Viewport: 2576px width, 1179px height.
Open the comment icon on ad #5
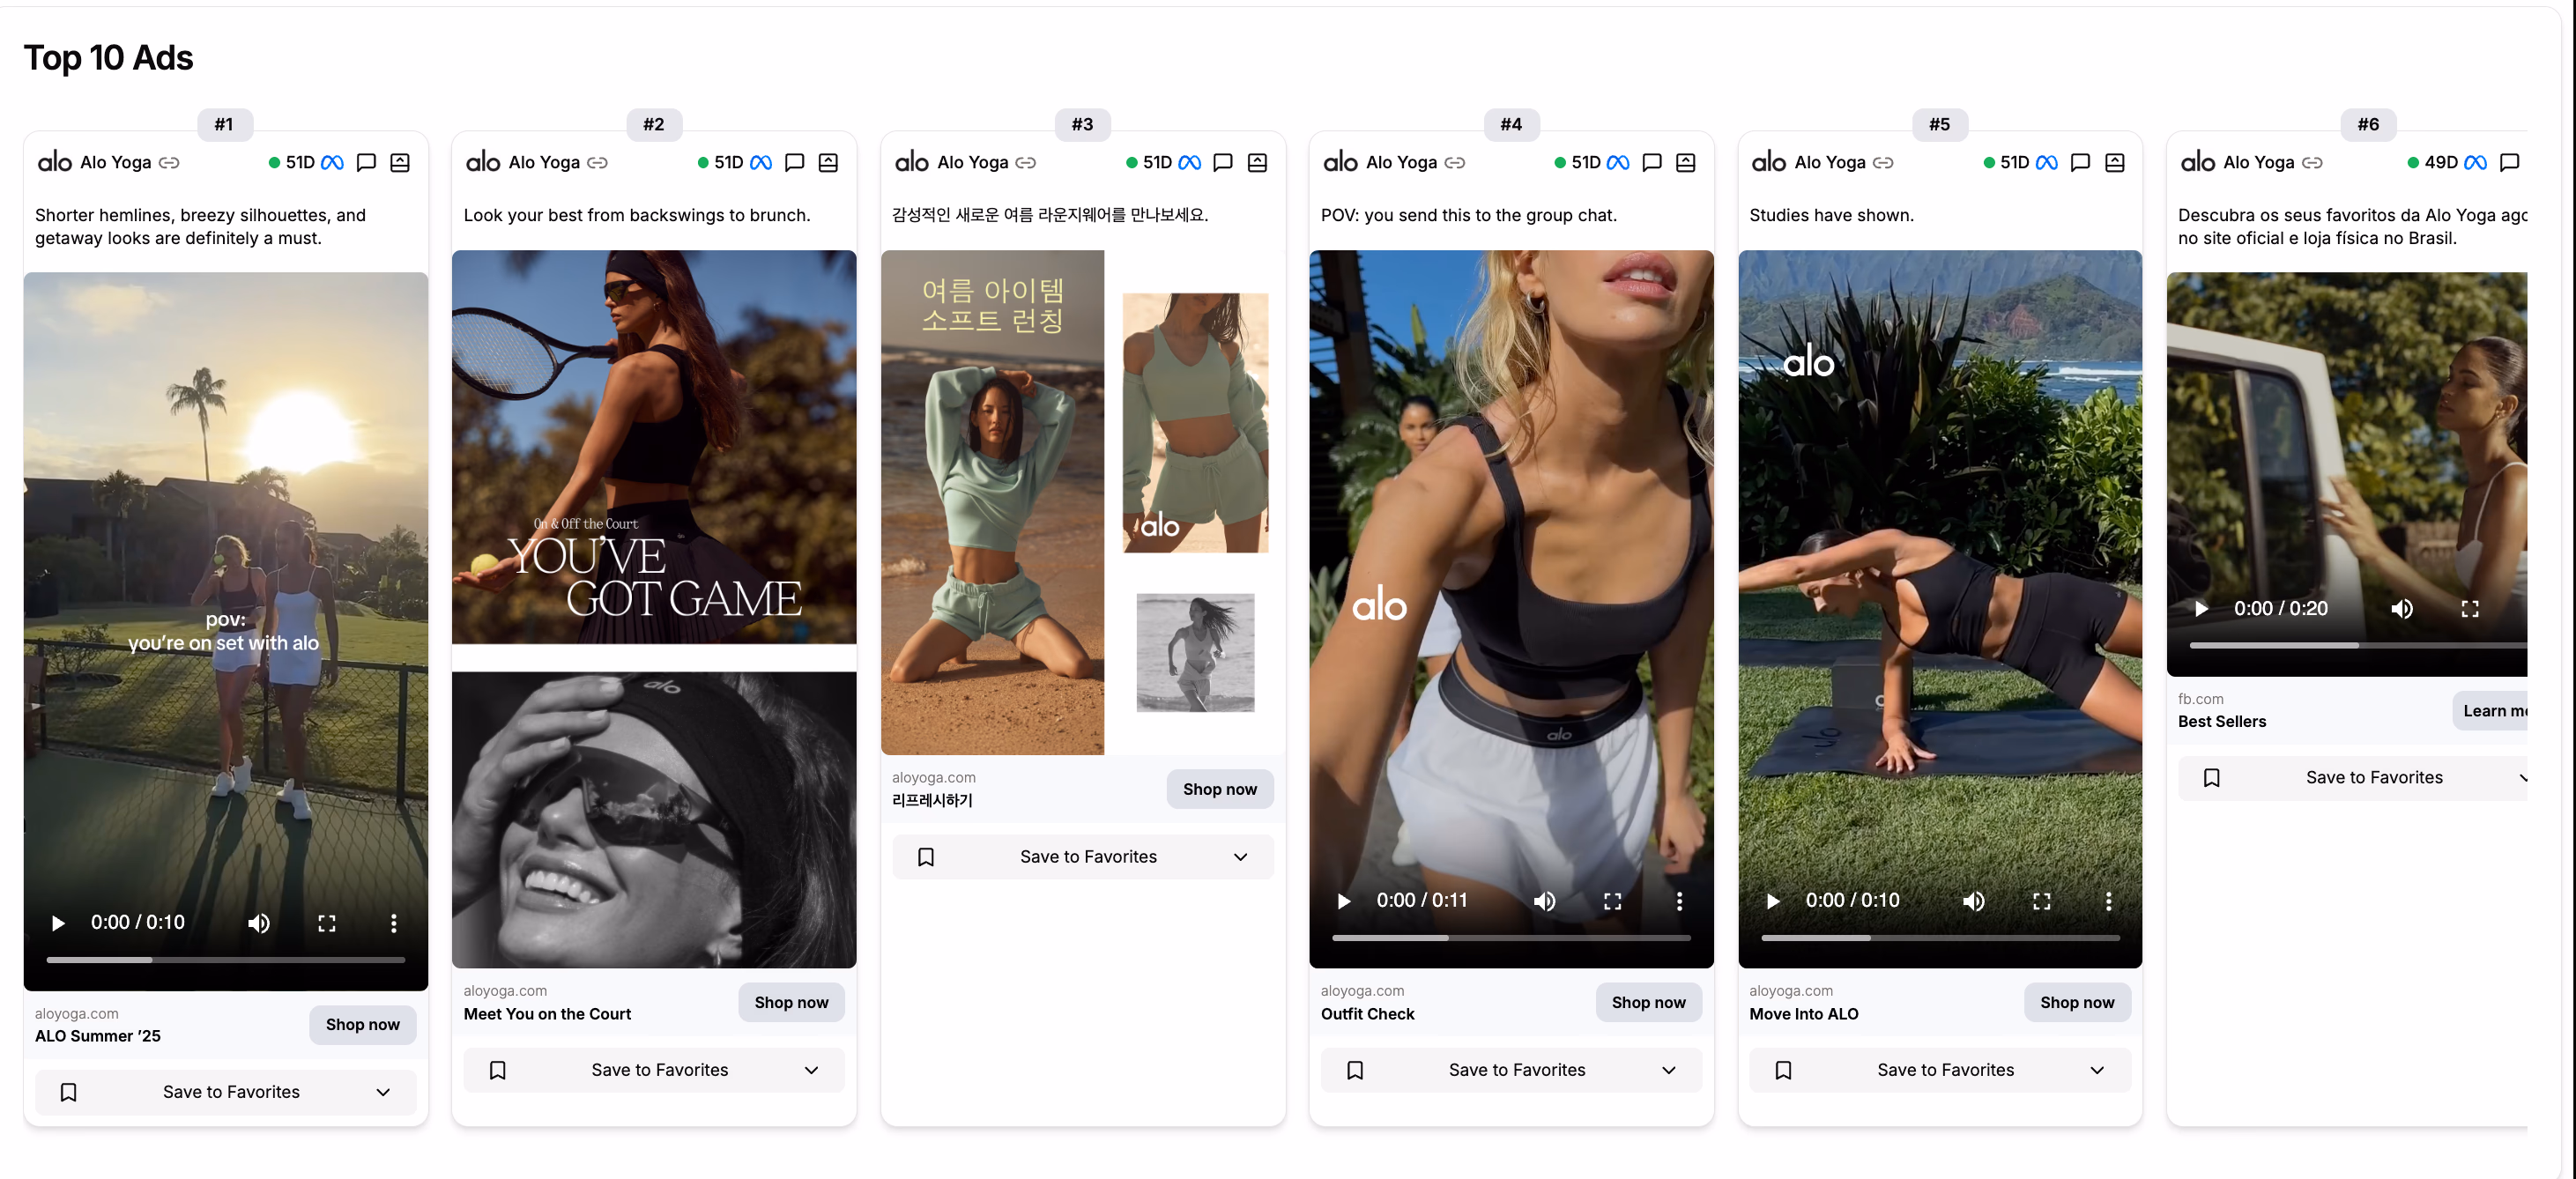pyautogui.click(x=2081, y=162)
